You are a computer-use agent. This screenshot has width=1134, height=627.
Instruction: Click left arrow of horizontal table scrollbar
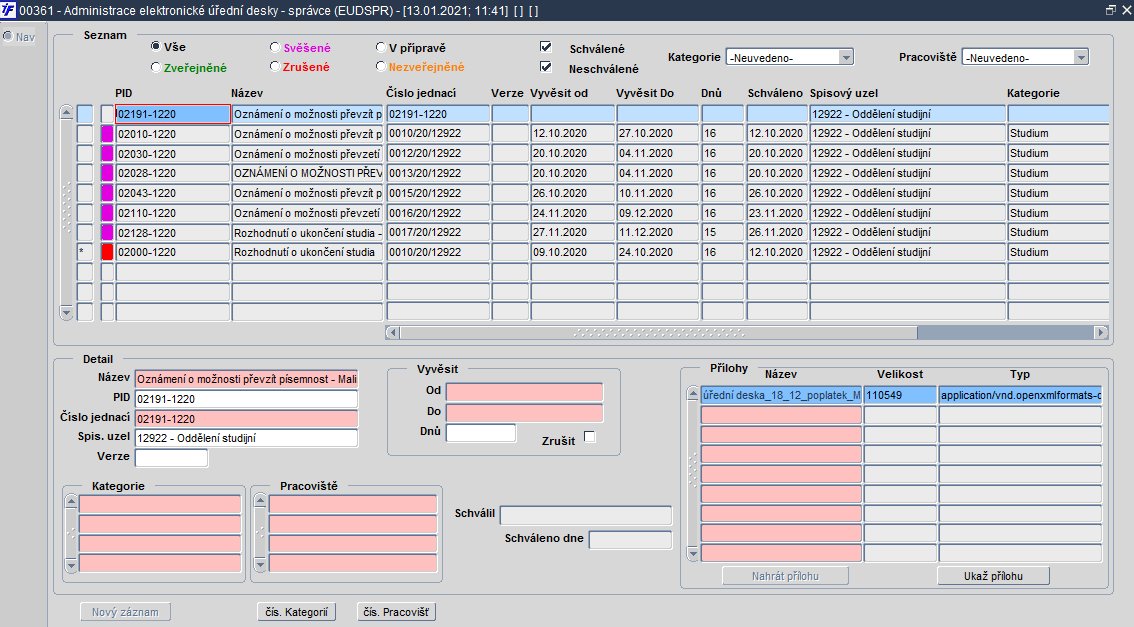click(x=393, y=333)
